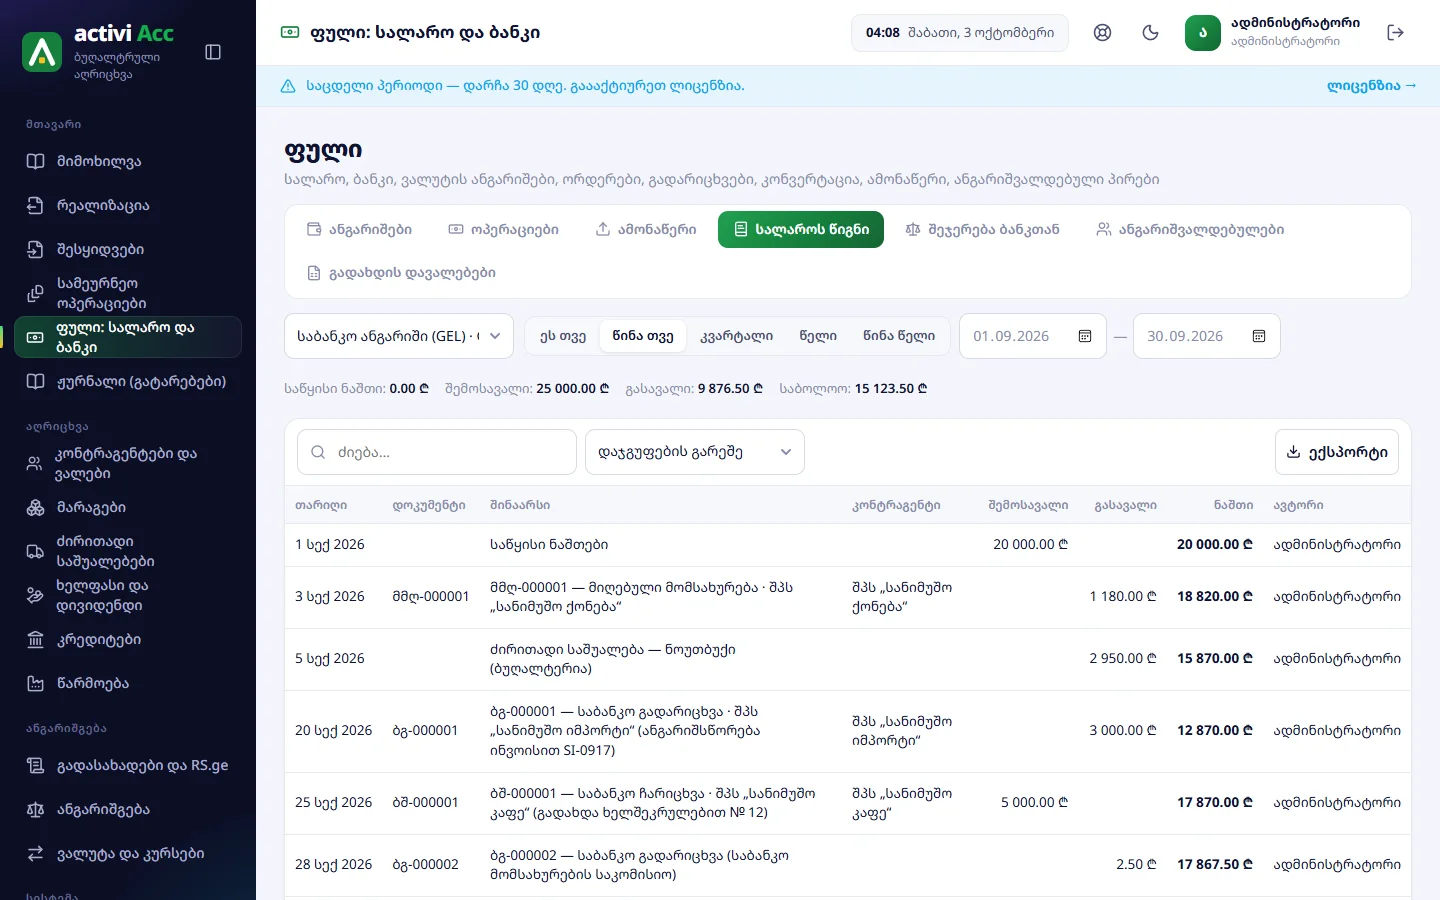Switch to the ოპერაციები tab
Image resolution: width=1440 pixels, height=900 pixels.
503,229
